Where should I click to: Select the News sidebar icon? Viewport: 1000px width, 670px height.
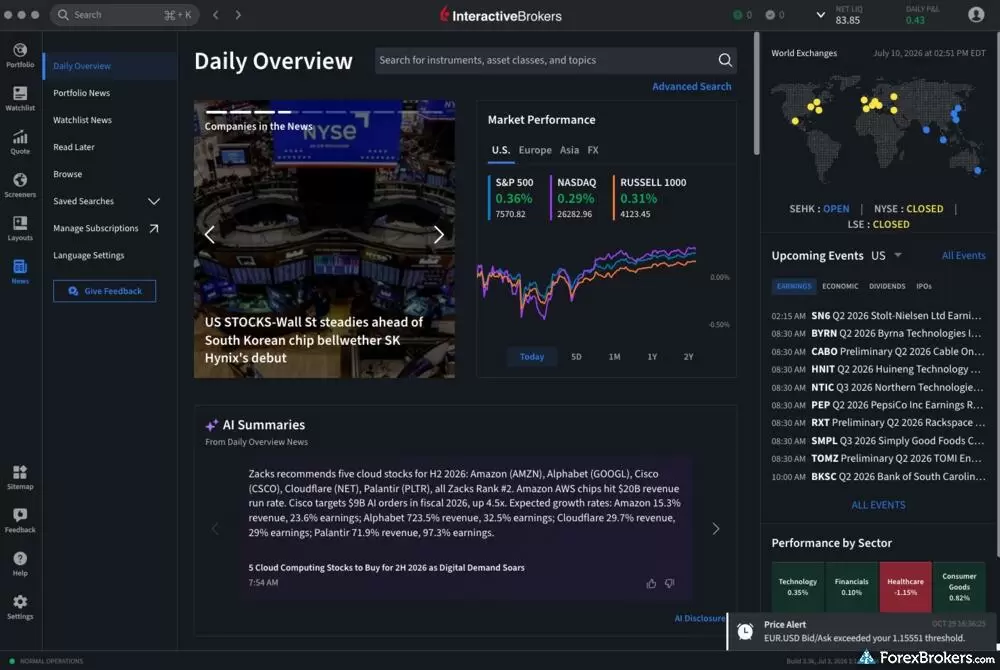(20, 272)
